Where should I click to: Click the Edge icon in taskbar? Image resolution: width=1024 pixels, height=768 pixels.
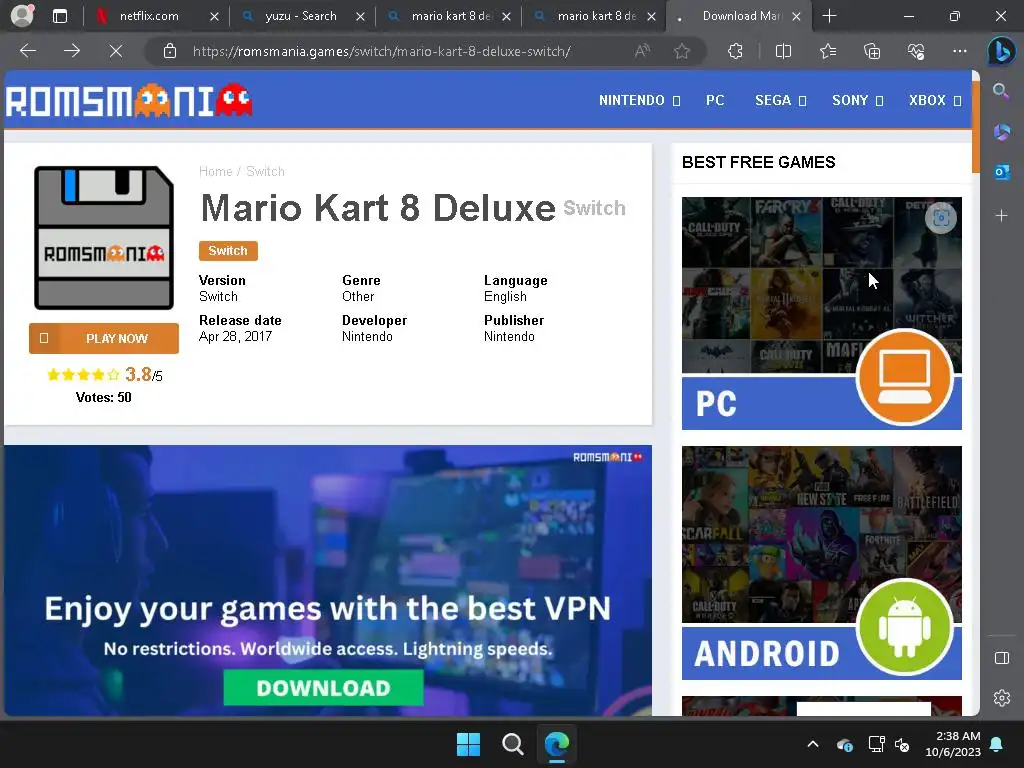tap(557, 744)
